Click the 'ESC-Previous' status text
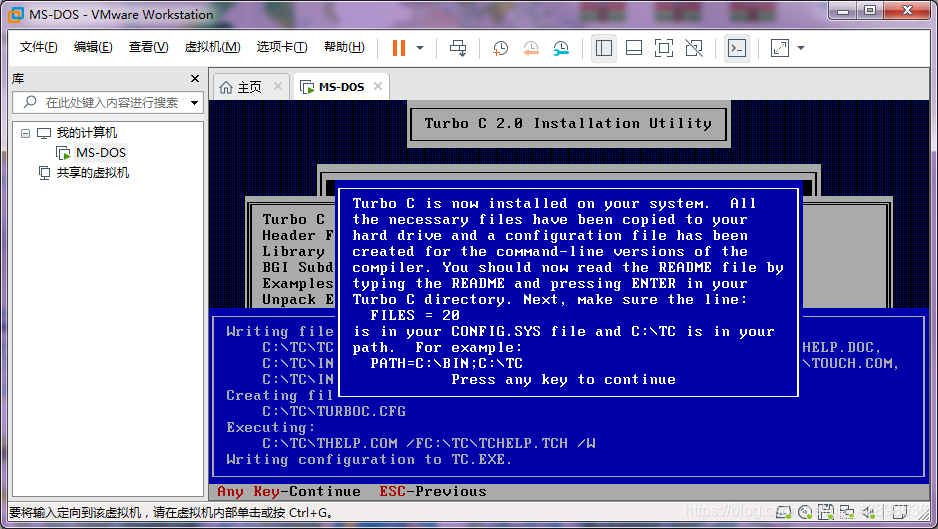The width and height of the screenshot is (938, 529). pos(433,492)
